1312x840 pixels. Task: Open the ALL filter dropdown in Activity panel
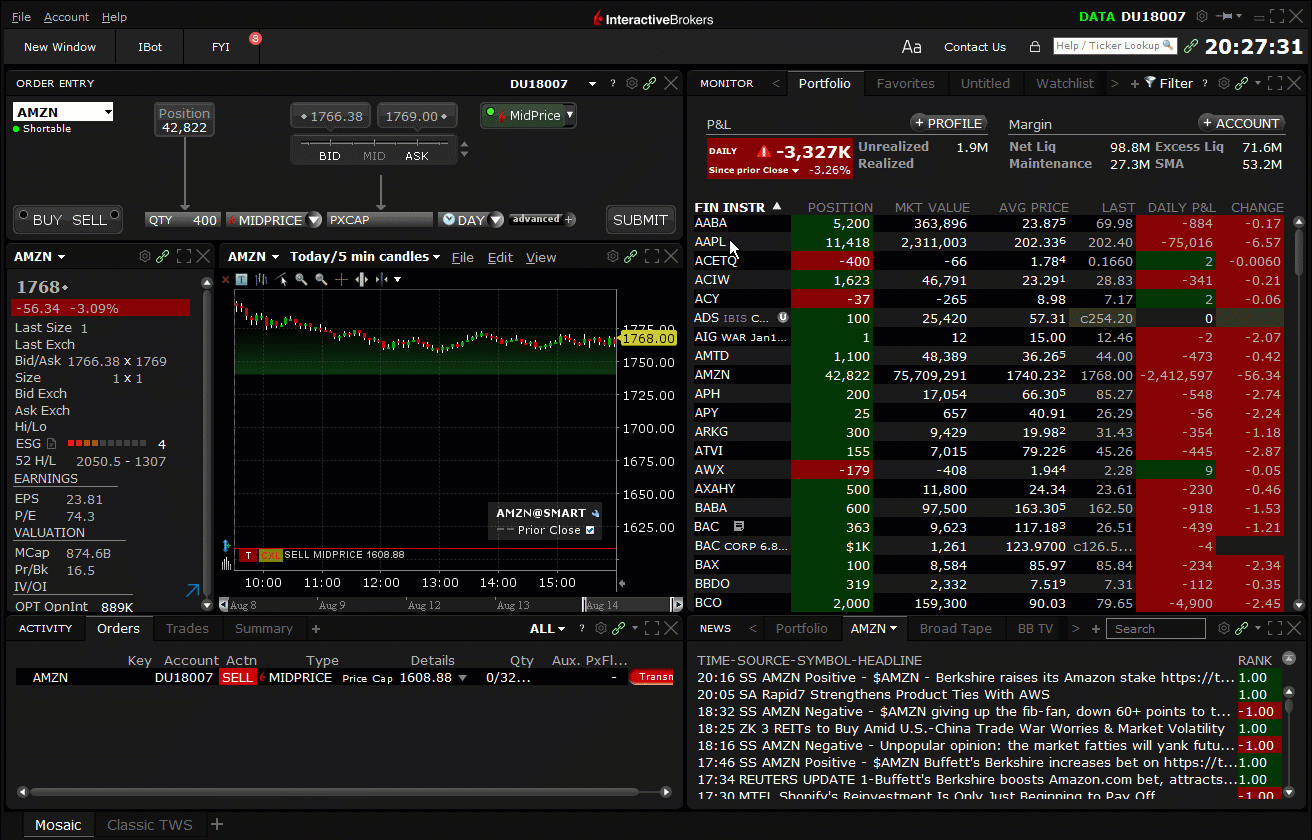(x=548, y=629)
